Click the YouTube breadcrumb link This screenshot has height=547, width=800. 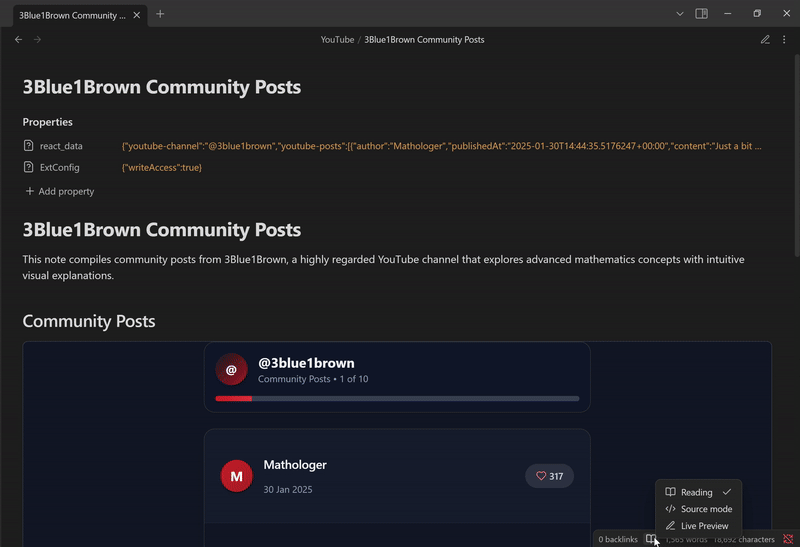coord(337,40)
